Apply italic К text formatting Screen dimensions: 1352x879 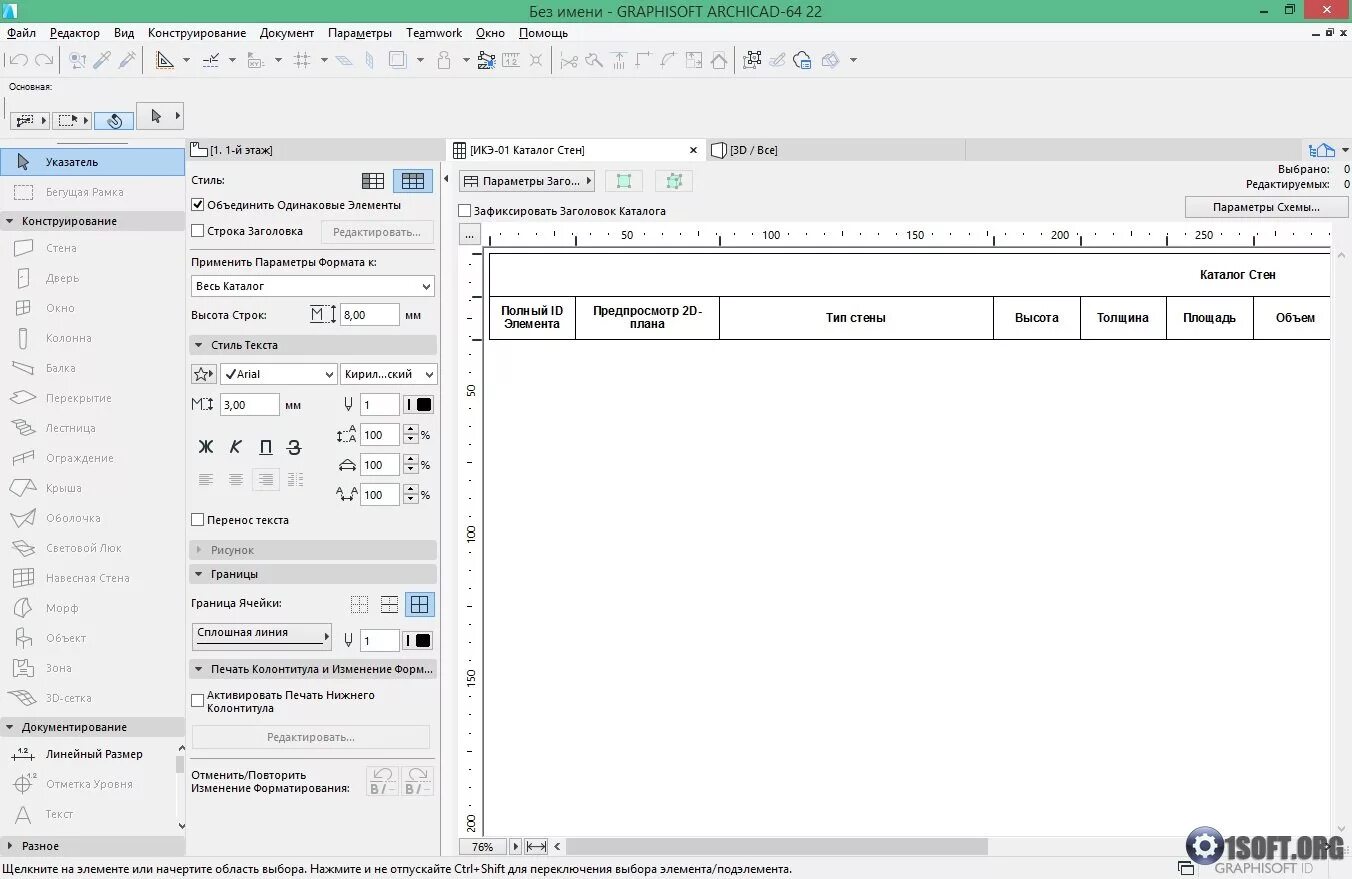(x=236, y=447)
